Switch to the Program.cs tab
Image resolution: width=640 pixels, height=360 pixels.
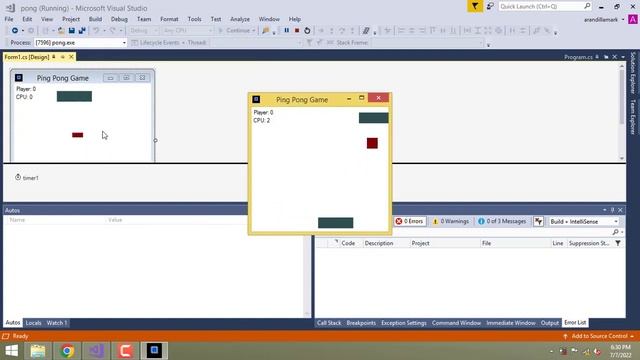(x=578, y=57)
